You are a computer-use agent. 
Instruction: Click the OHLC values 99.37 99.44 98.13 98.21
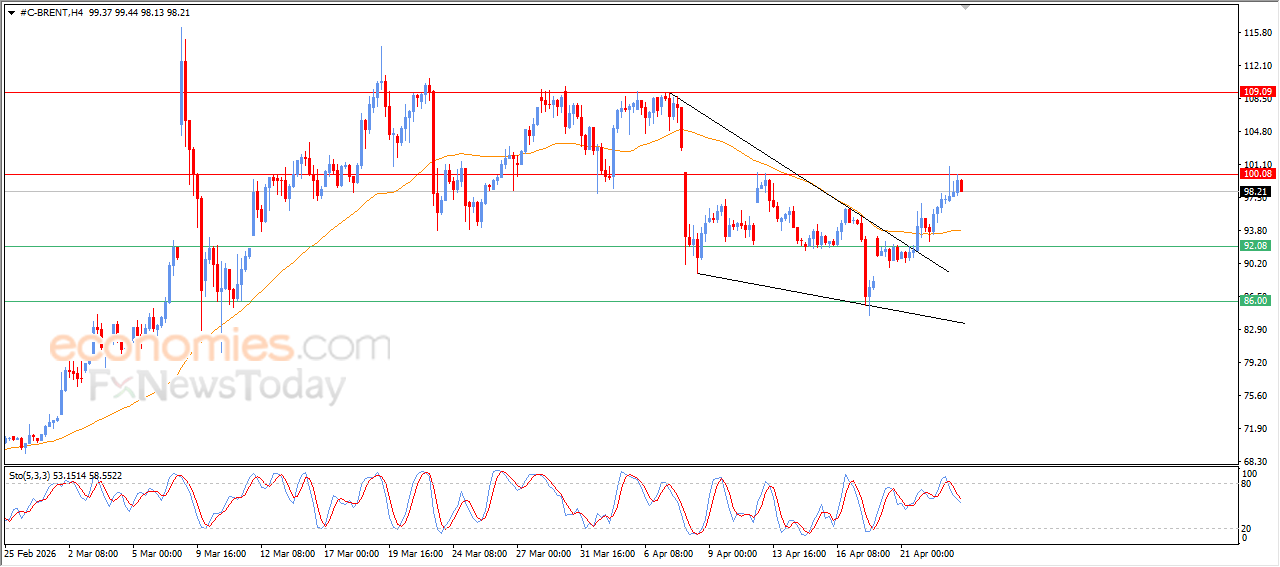[139, 12]
